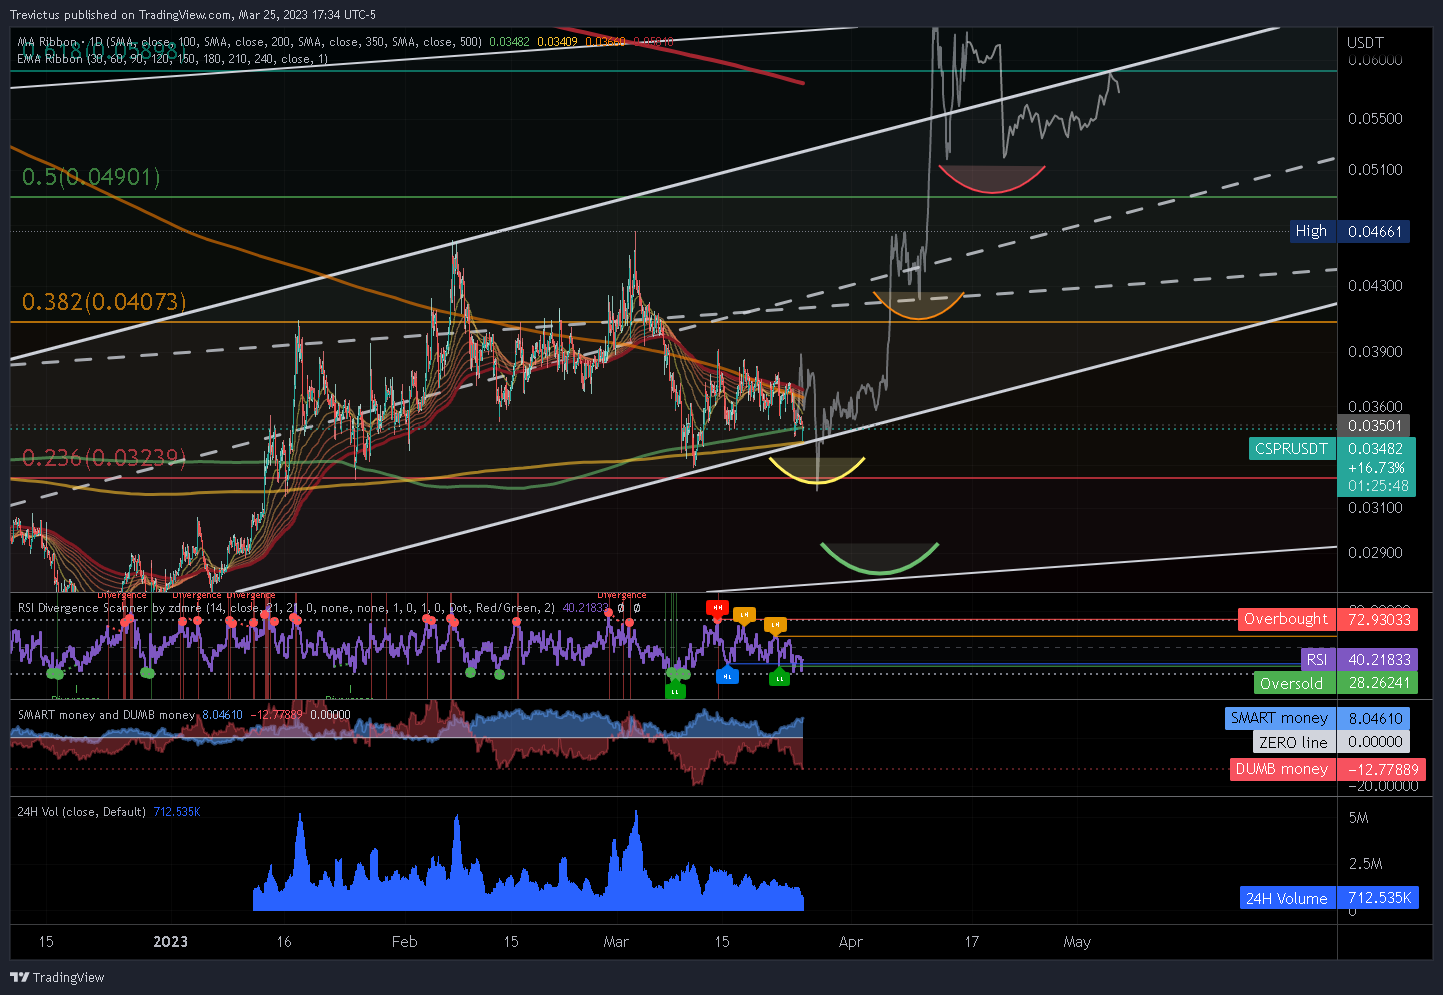
Task: Select the orange arc drawing near 0.04300
Action: 919,306
